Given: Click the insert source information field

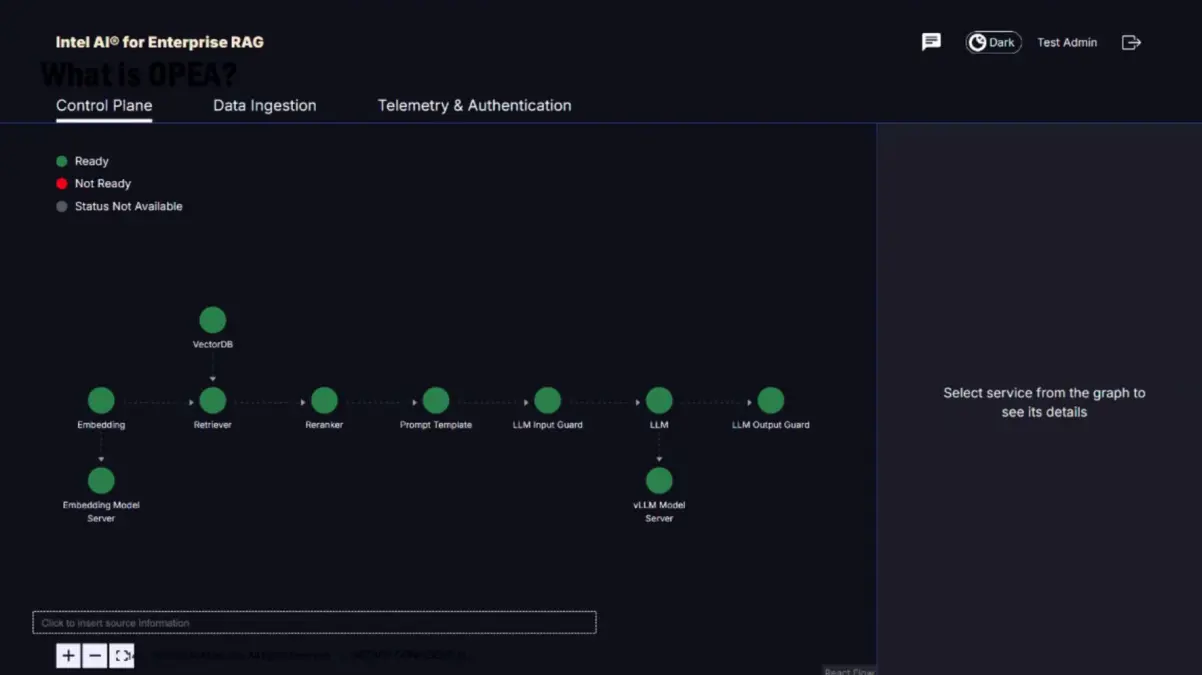Looking at the screenshot, I should tap(314, 622).
